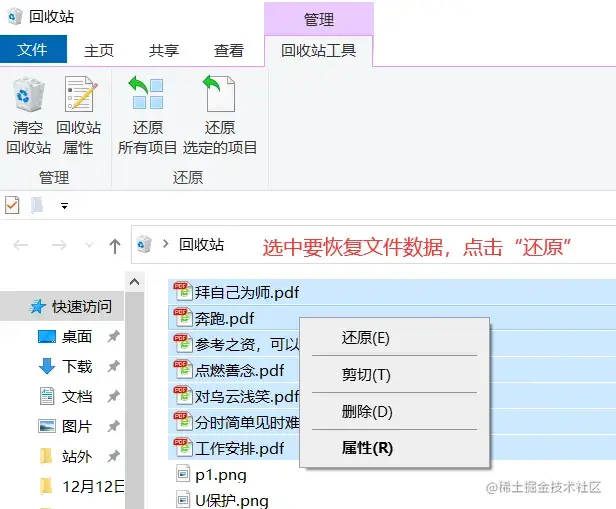This screenshot has width=616, height=509.
Task: Click the forward navigation arrow
Action: 59,245
